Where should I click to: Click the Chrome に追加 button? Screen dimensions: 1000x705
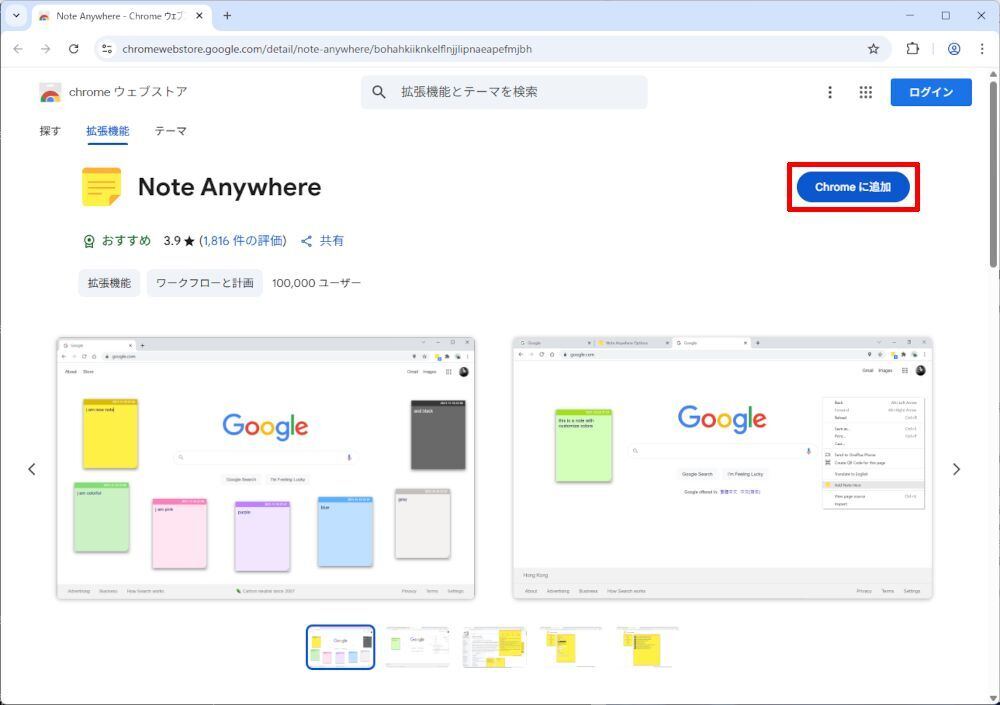click(x=853, y=187)
